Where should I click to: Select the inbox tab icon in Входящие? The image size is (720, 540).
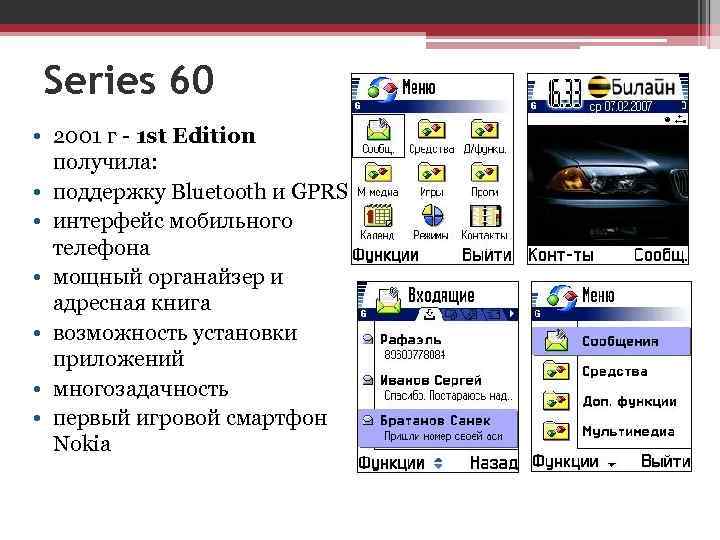429,314
